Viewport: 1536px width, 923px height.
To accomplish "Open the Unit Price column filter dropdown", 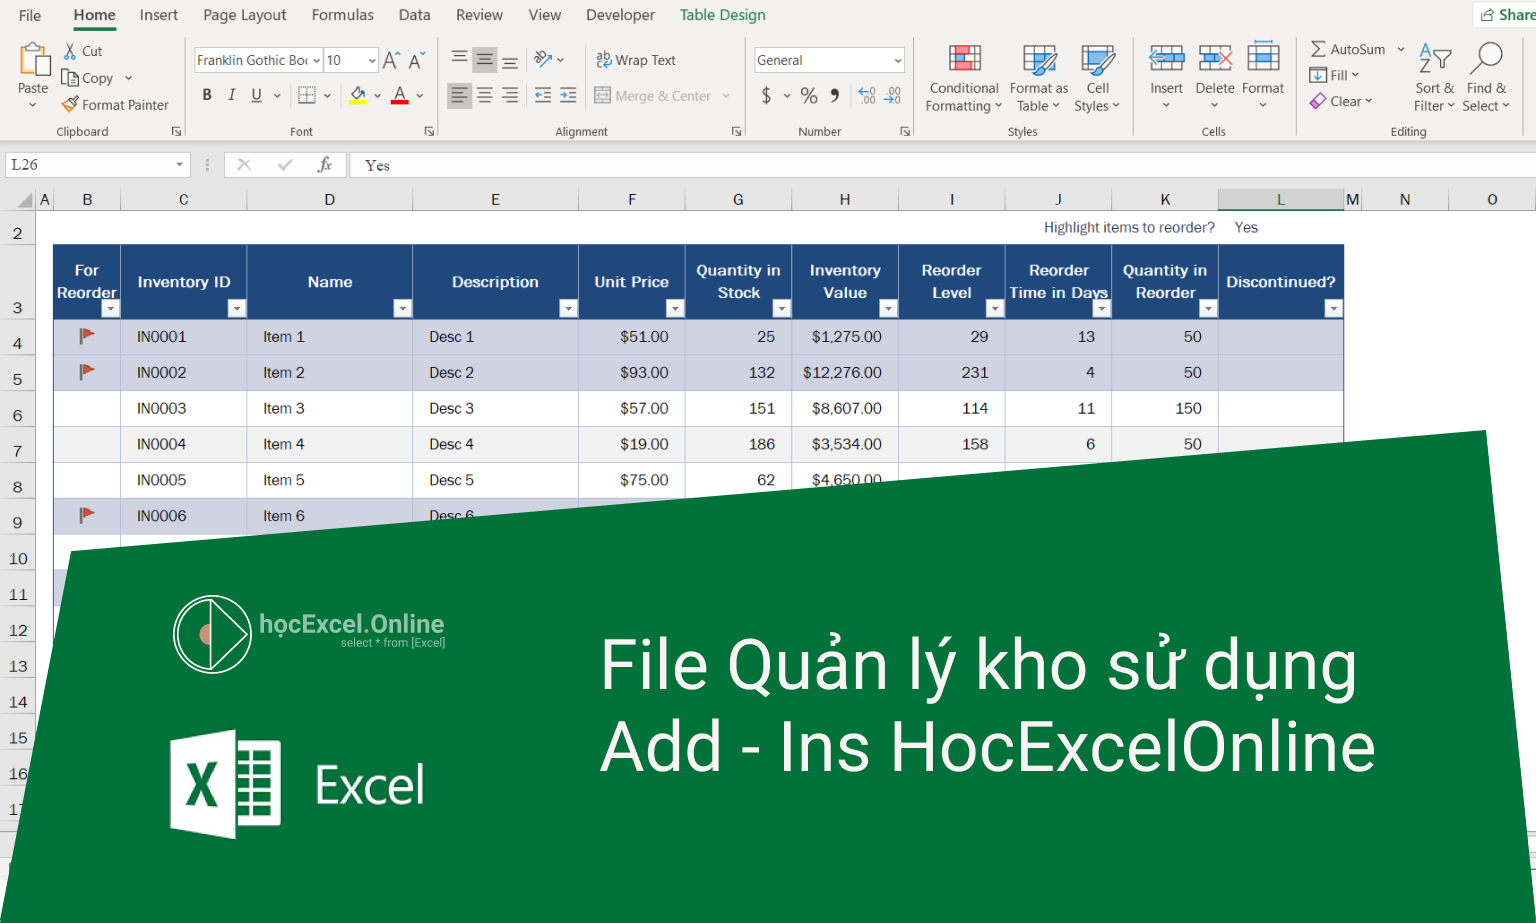I will click(x=675, y=309).
